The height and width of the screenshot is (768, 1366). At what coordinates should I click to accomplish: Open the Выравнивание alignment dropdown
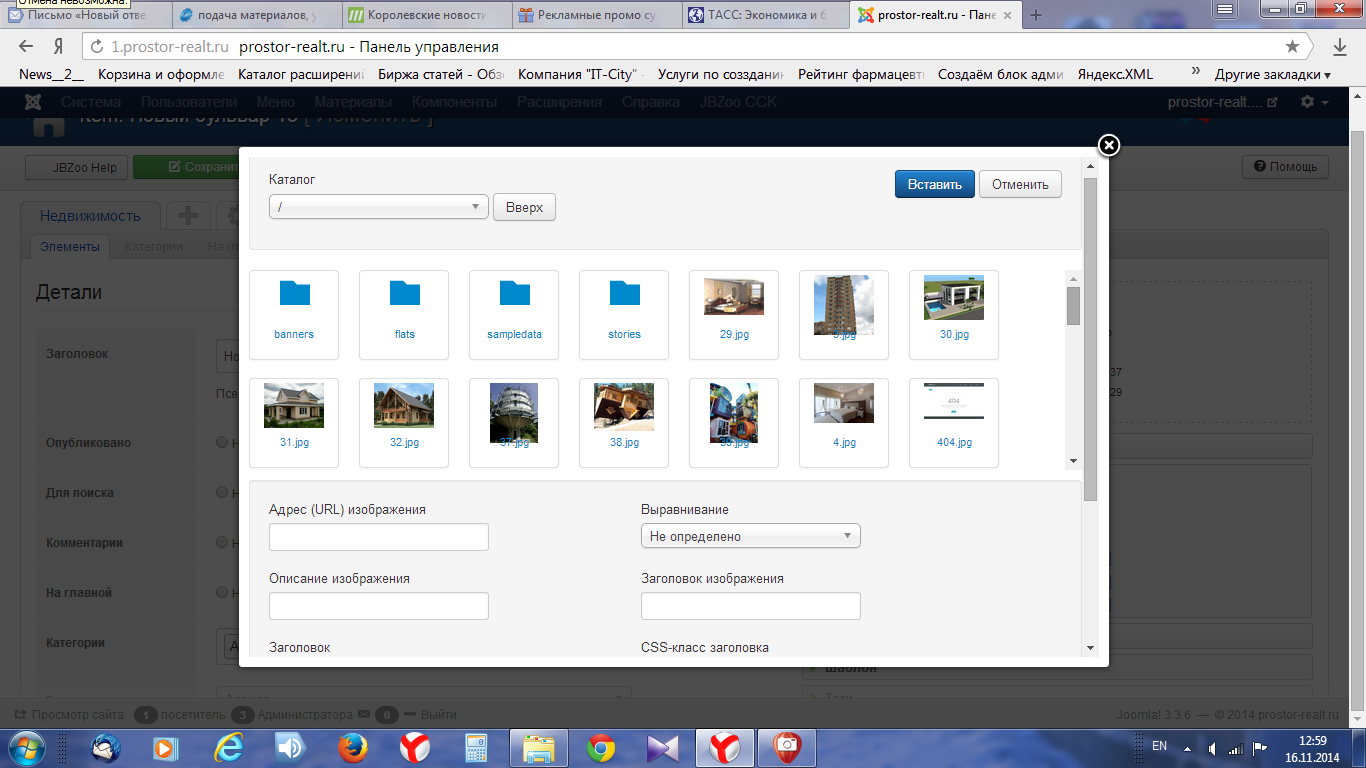750,536
